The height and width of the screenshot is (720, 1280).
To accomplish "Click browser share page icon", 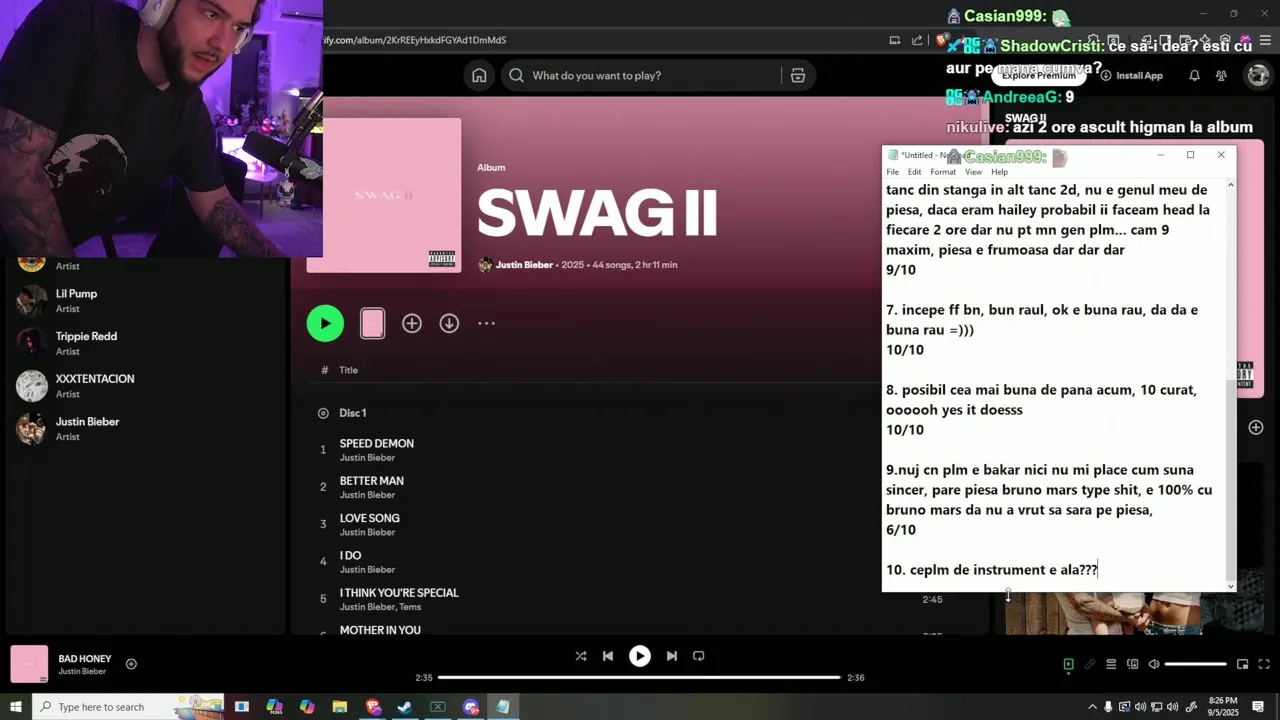I will pyautogui.click(x=917, y=40).
